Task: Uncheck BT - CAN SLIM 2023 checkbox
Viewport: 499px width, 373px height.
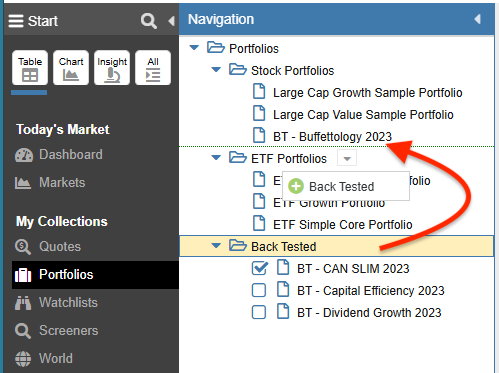Action: 259,268
